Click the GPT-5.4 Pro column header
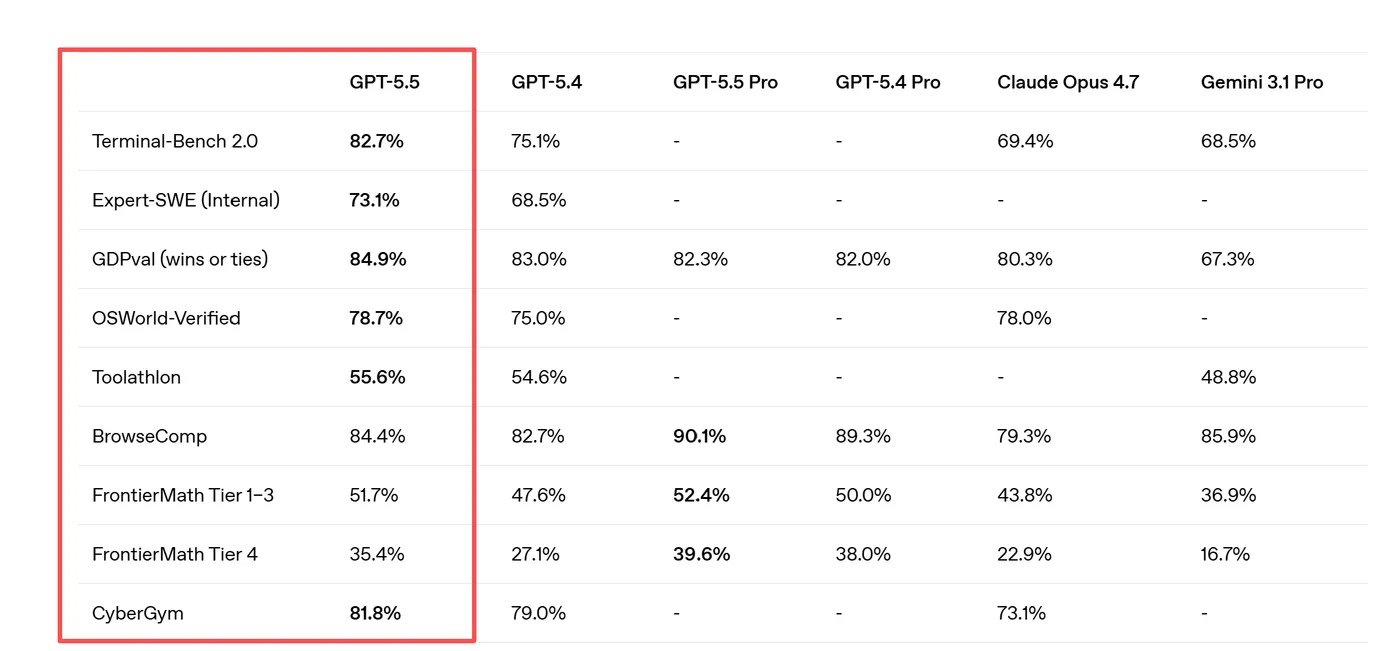This screenshot has height=651, width=1400. pos(888,82)
